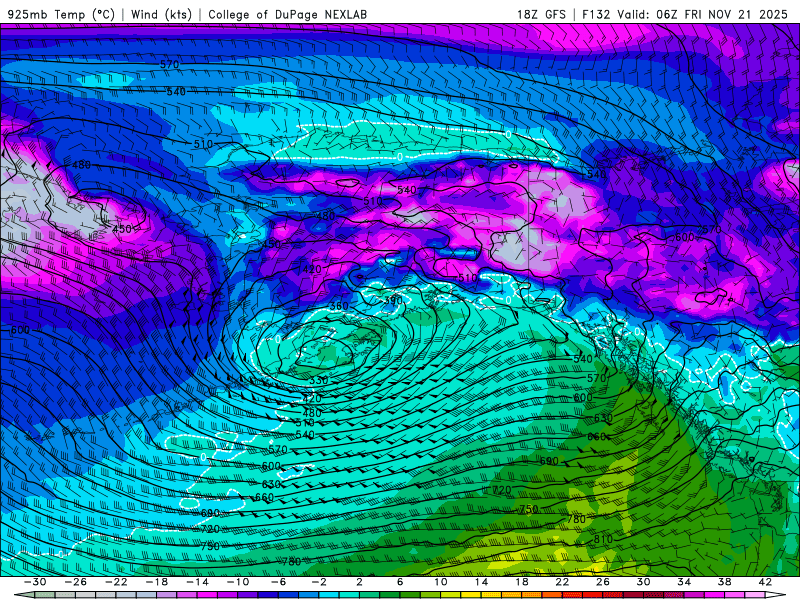Click the 42 colorbar tick label
The width and height of the screenshot is (800, 600).
(x=765, y=582)
